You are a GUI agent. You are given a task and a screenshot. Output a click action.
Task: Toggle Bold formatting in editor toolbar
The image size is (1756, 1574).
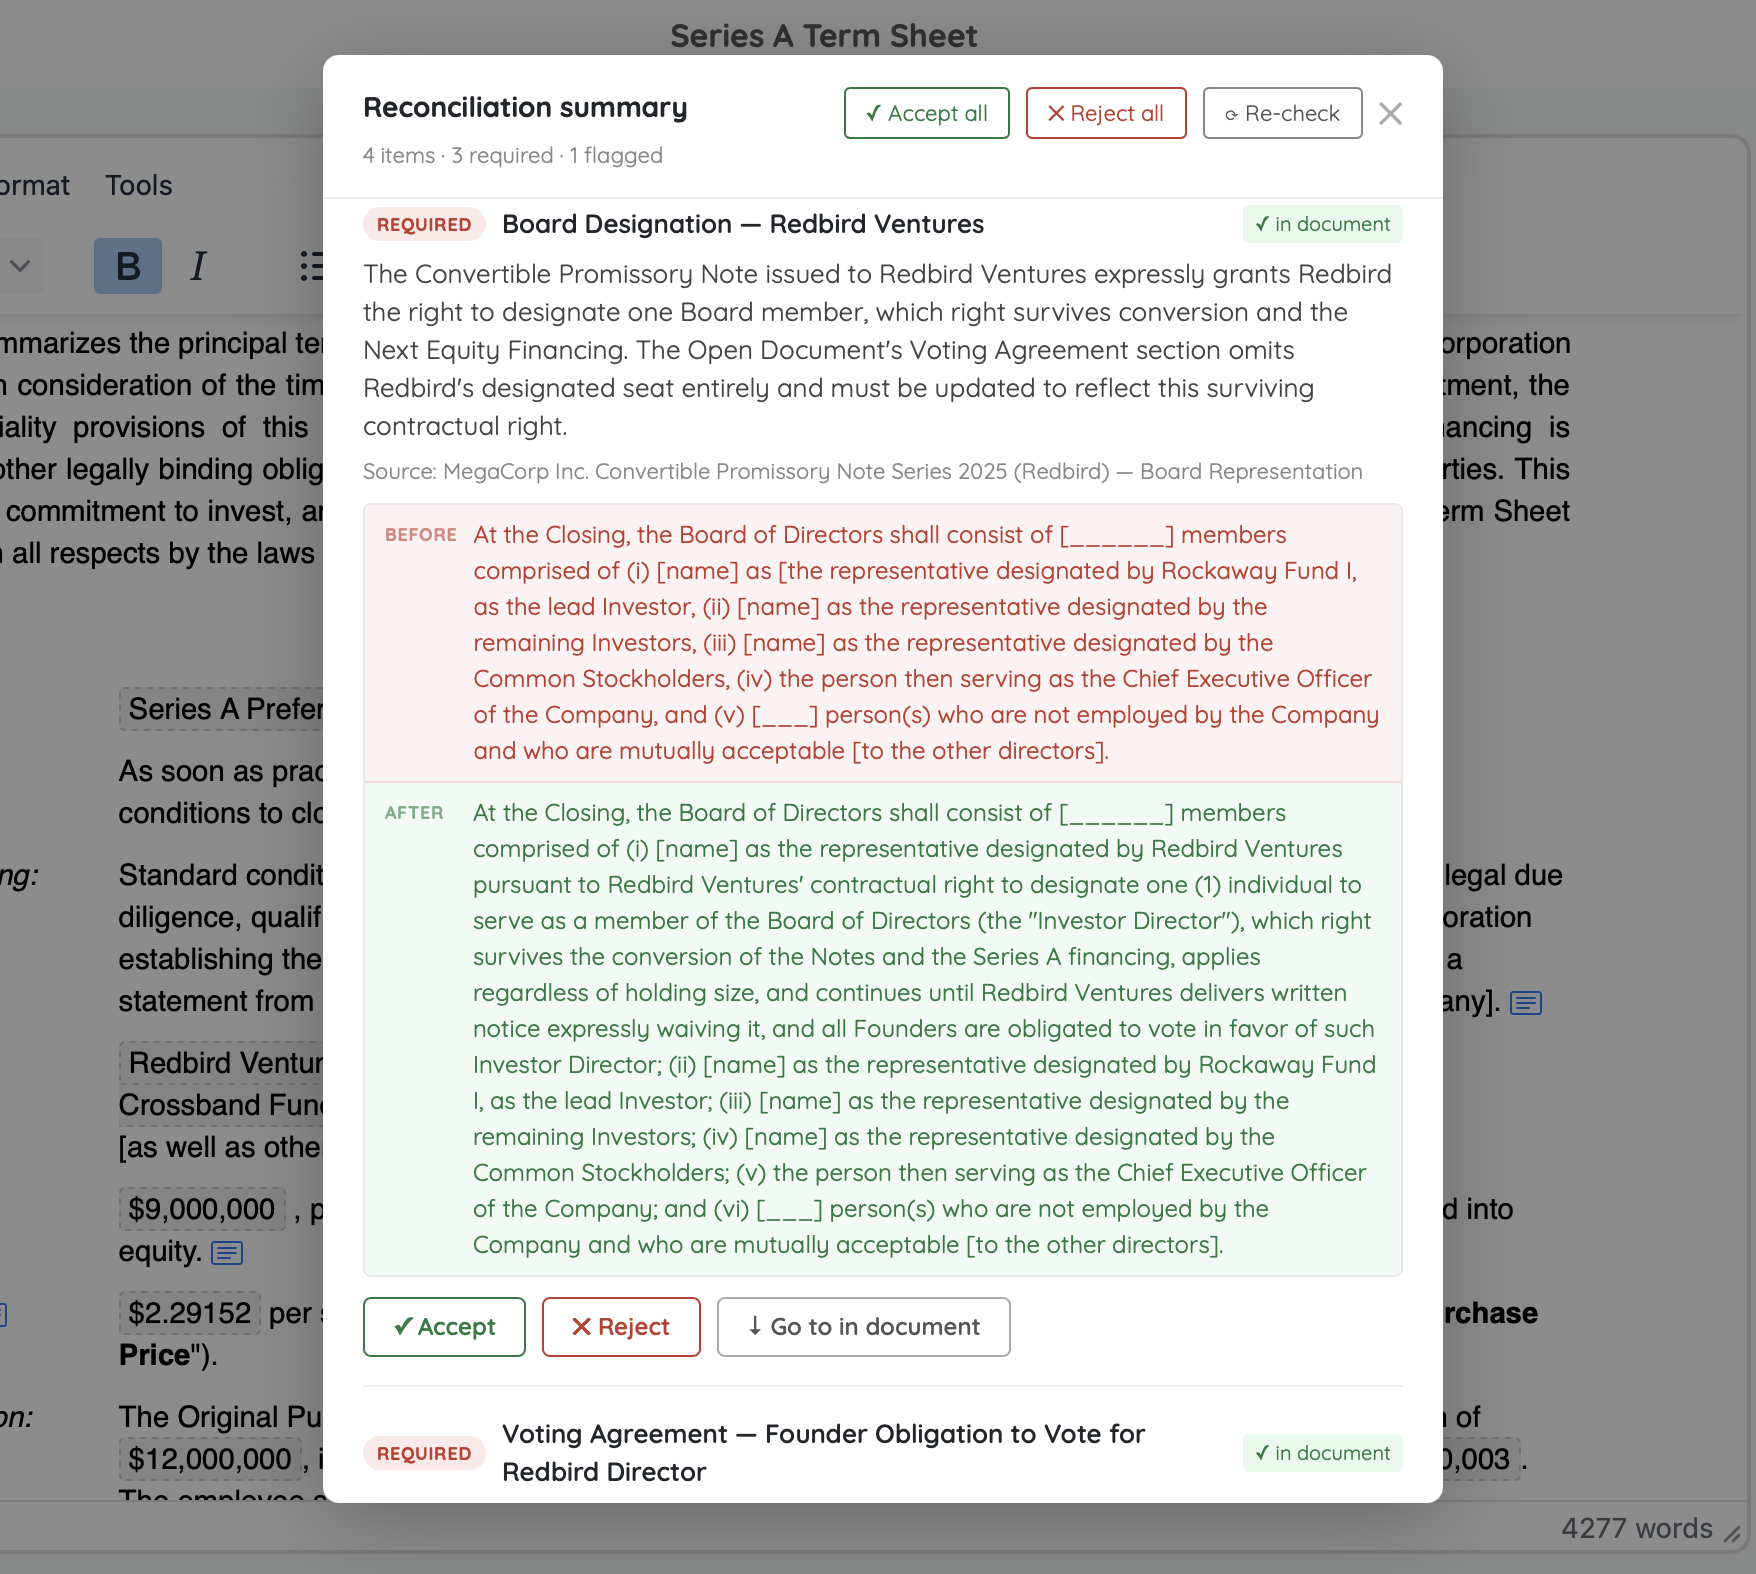[128, 266]
